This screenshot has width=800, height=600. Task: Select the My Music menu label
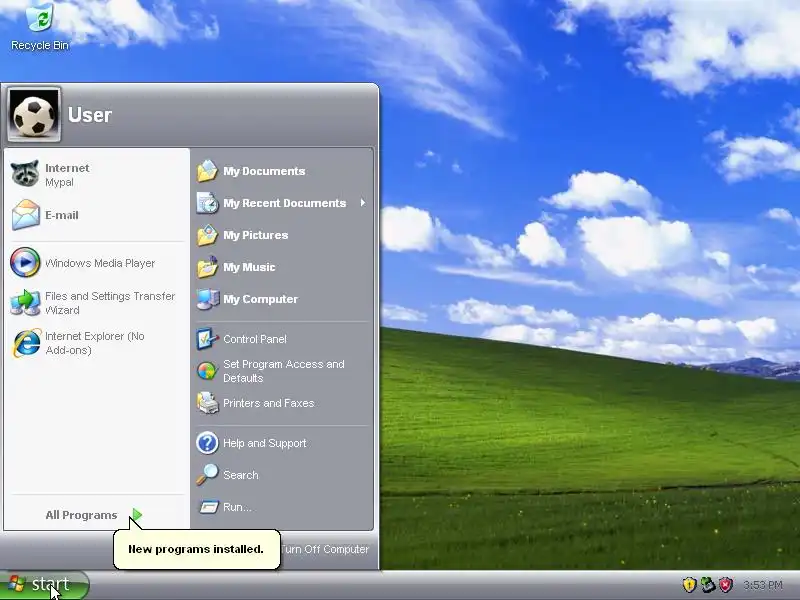249,267
